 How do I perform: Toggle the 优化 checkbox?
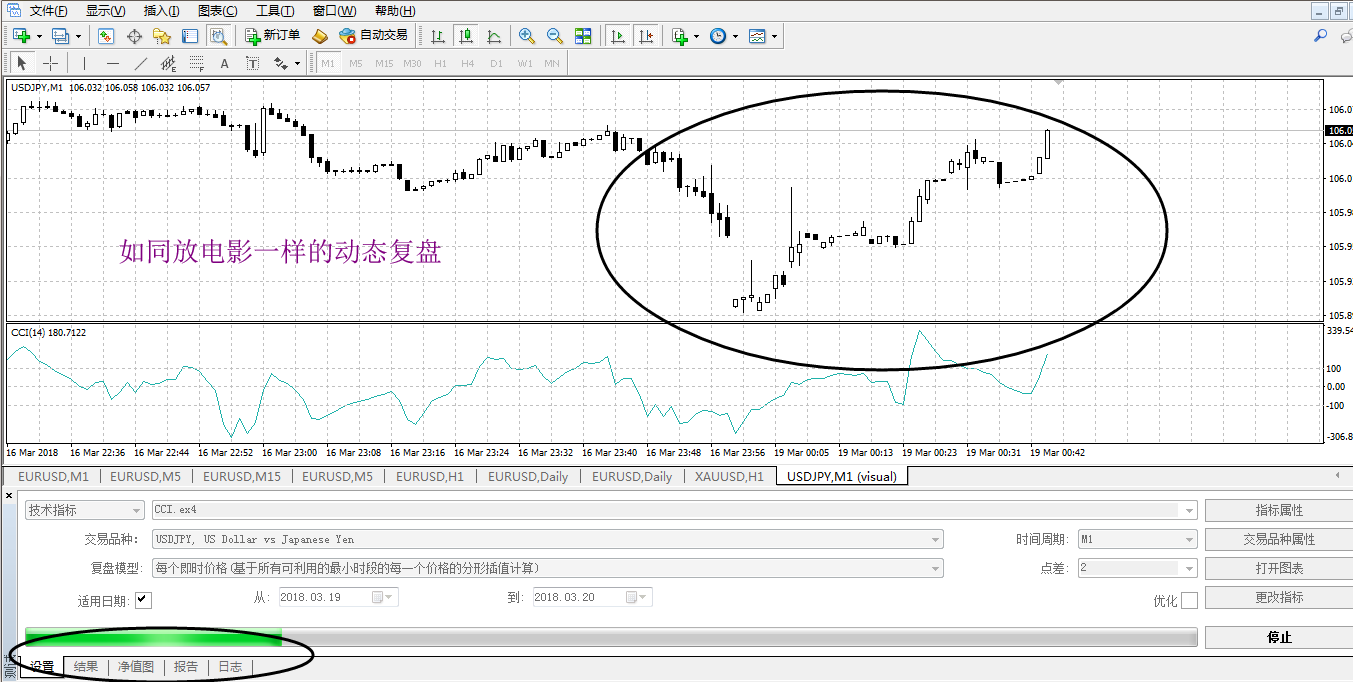click(x=1189, y=600)
